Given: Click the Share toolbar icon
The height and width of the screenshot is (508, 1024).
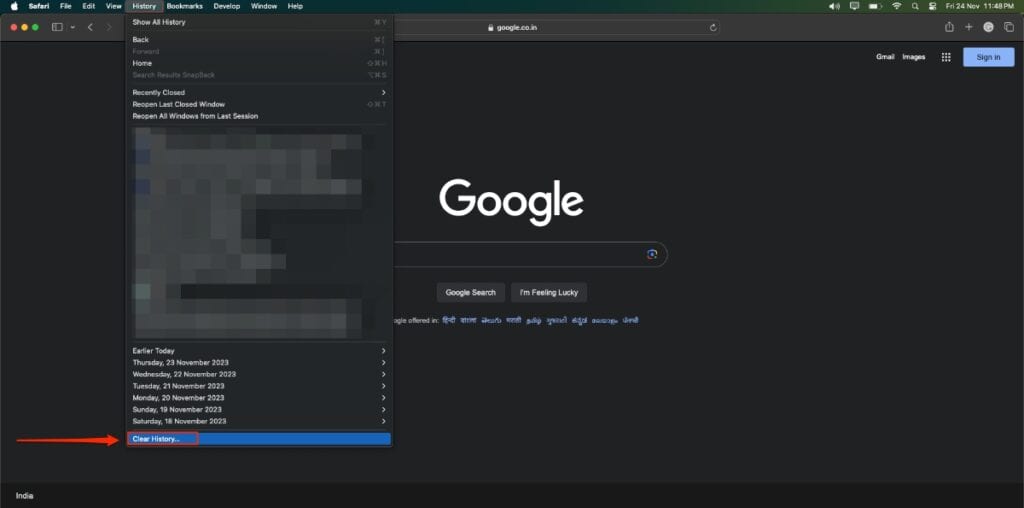Looking at the screenshot, I should [949, 27].
